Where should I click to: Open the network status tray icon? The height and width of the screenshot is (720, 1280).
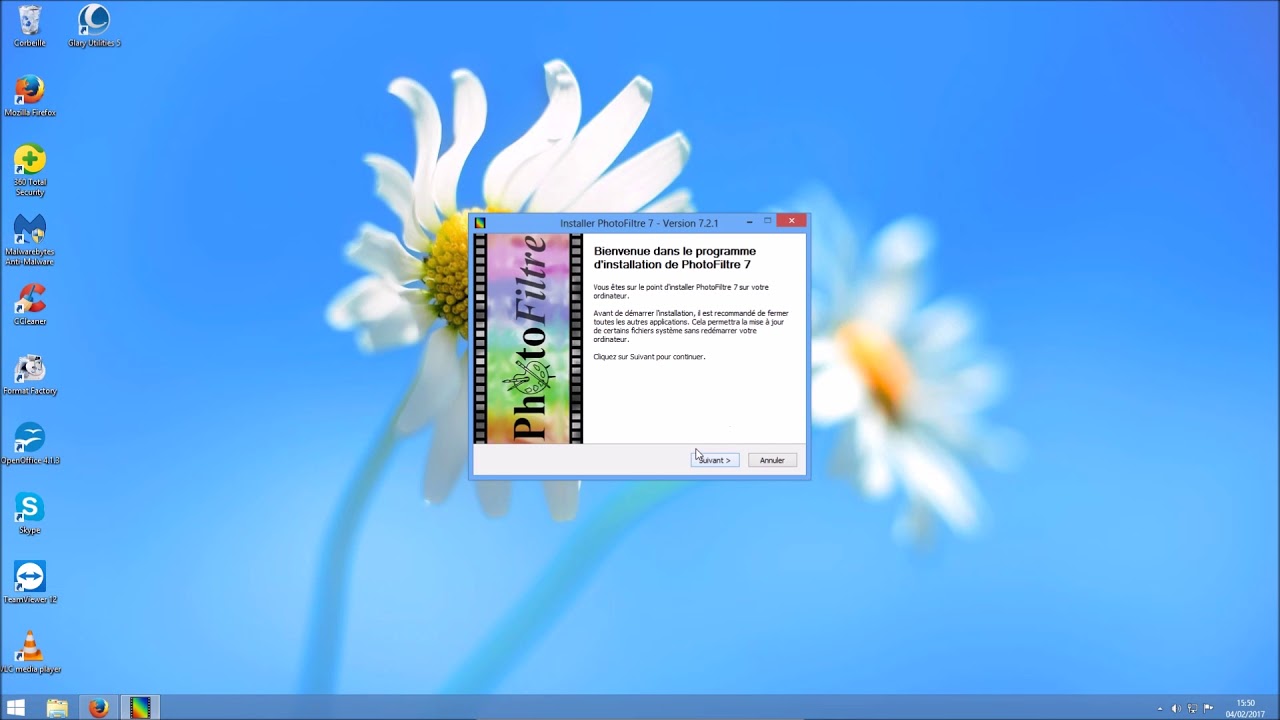[1192, 709]
